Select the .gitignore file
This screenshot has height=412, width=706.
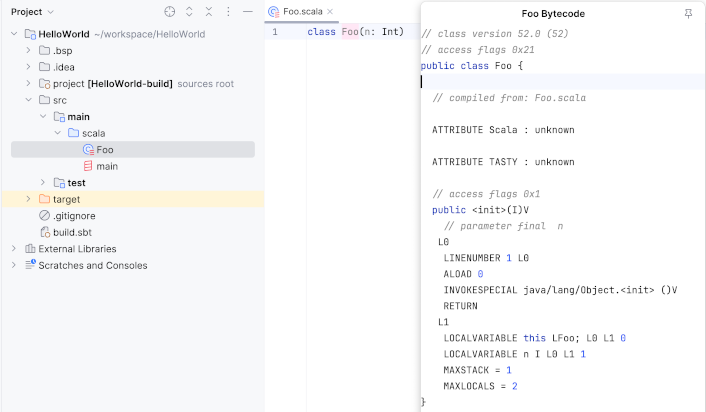point(73,216)
